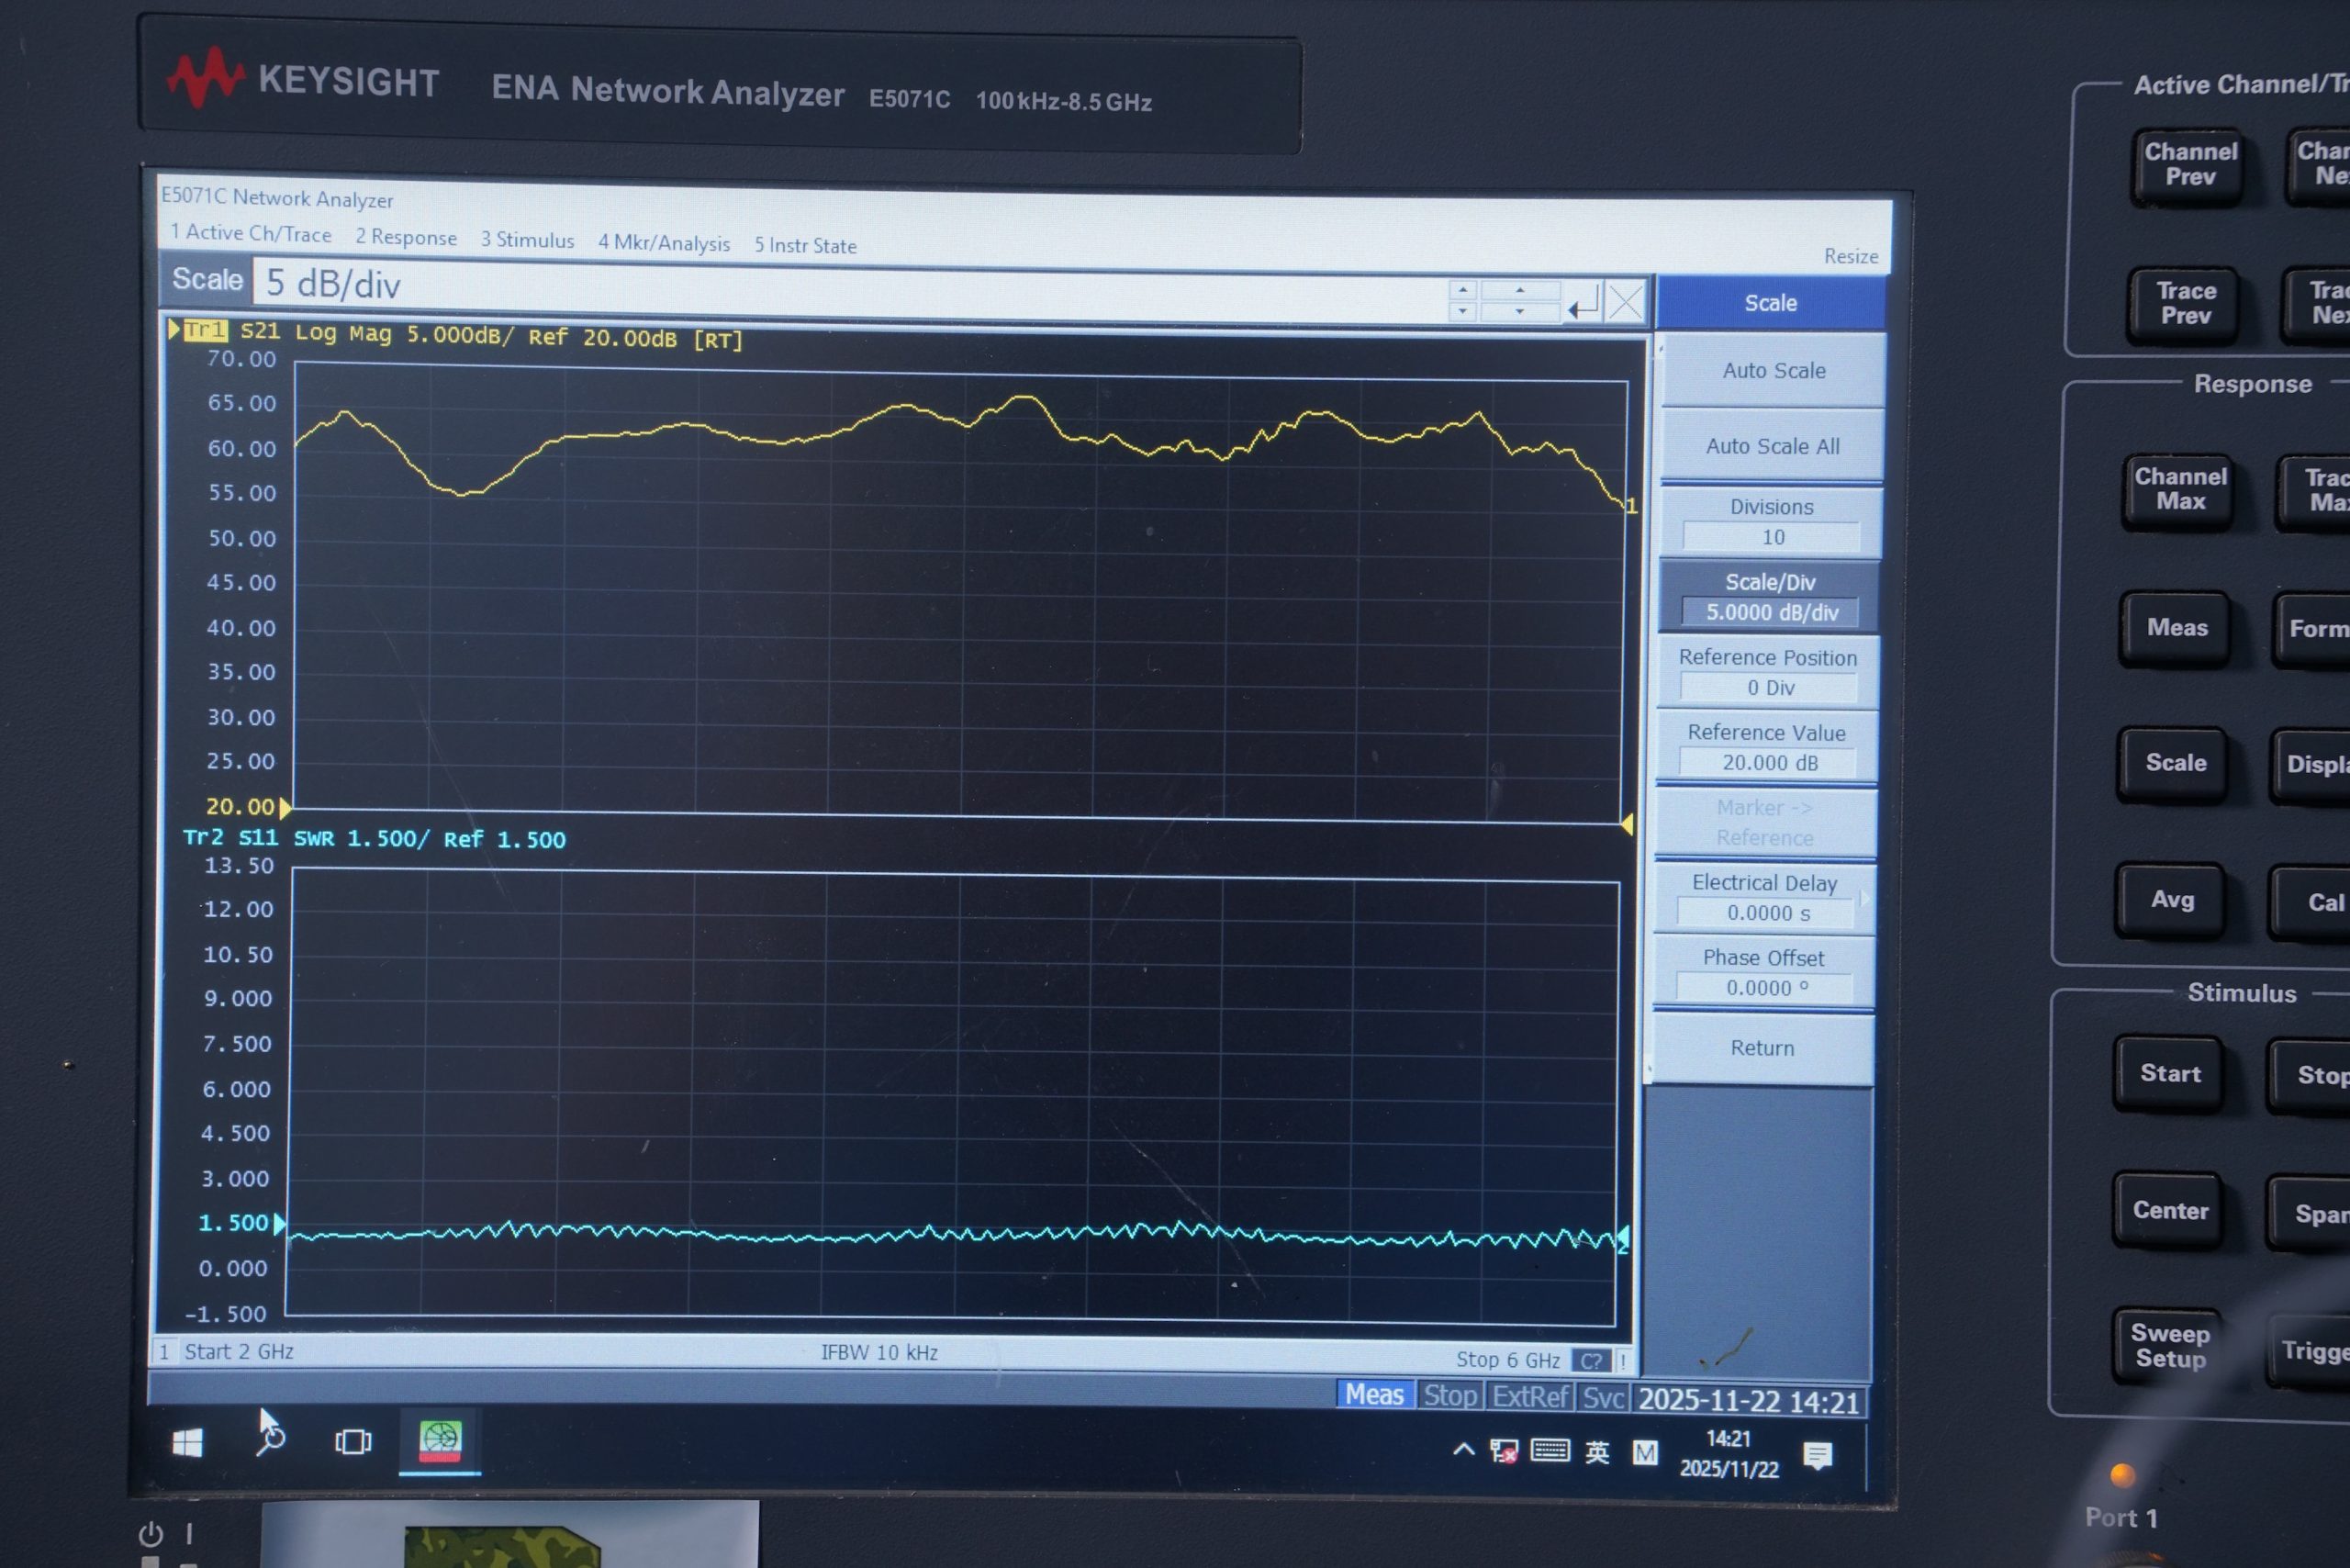Click the Resize label

[x=1850, y=256]
